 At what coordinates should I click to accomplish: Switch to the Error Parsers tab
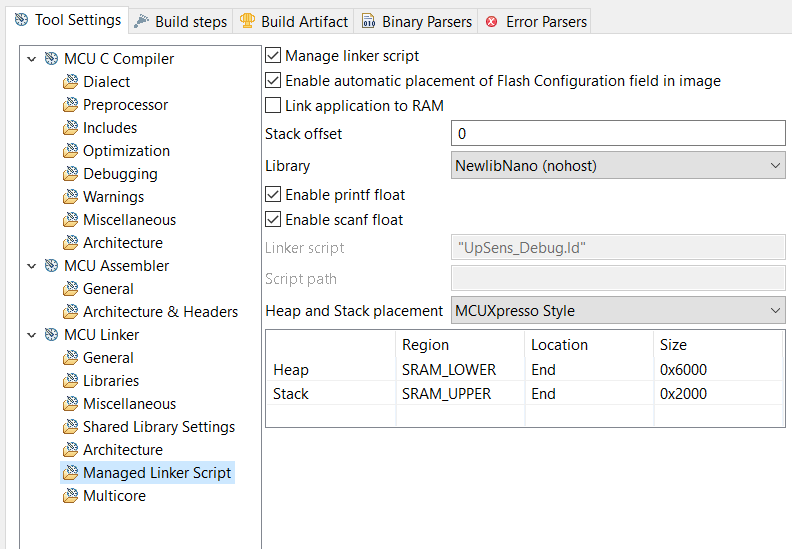(x=546, y=21)
